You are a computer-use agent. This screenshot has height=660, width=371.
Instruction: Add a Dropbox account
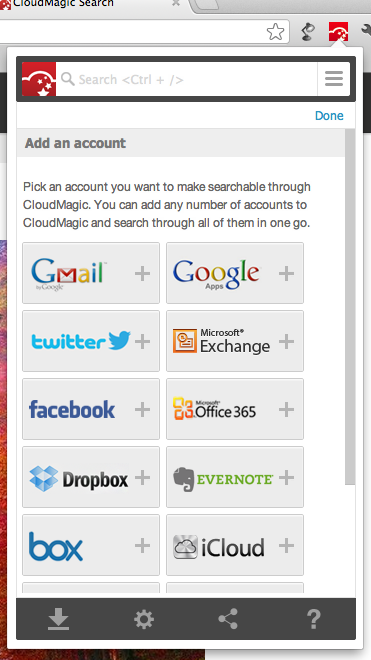point(91,477)
